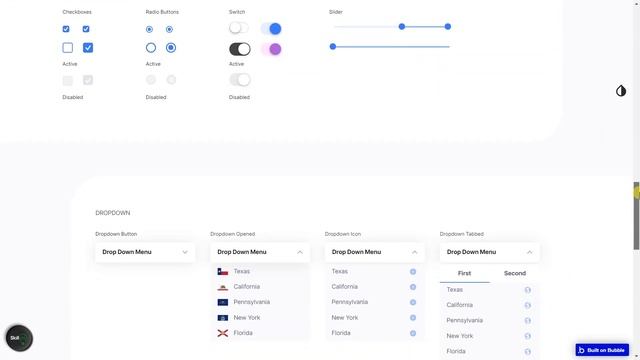
Task: Turn on the white off switch
Action: pyautogui.click(x=239, y=28)
